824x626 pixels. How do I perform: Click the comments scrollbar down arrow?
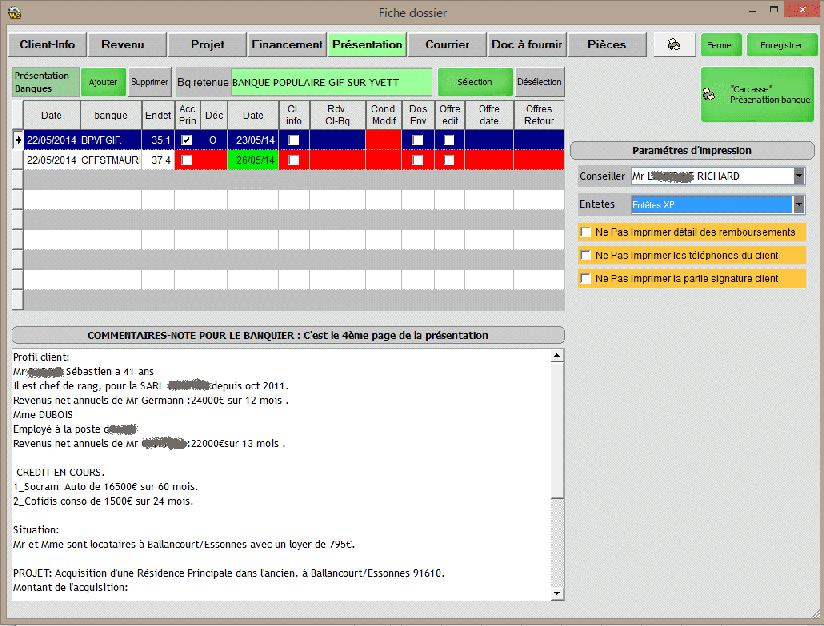[557, 593]
